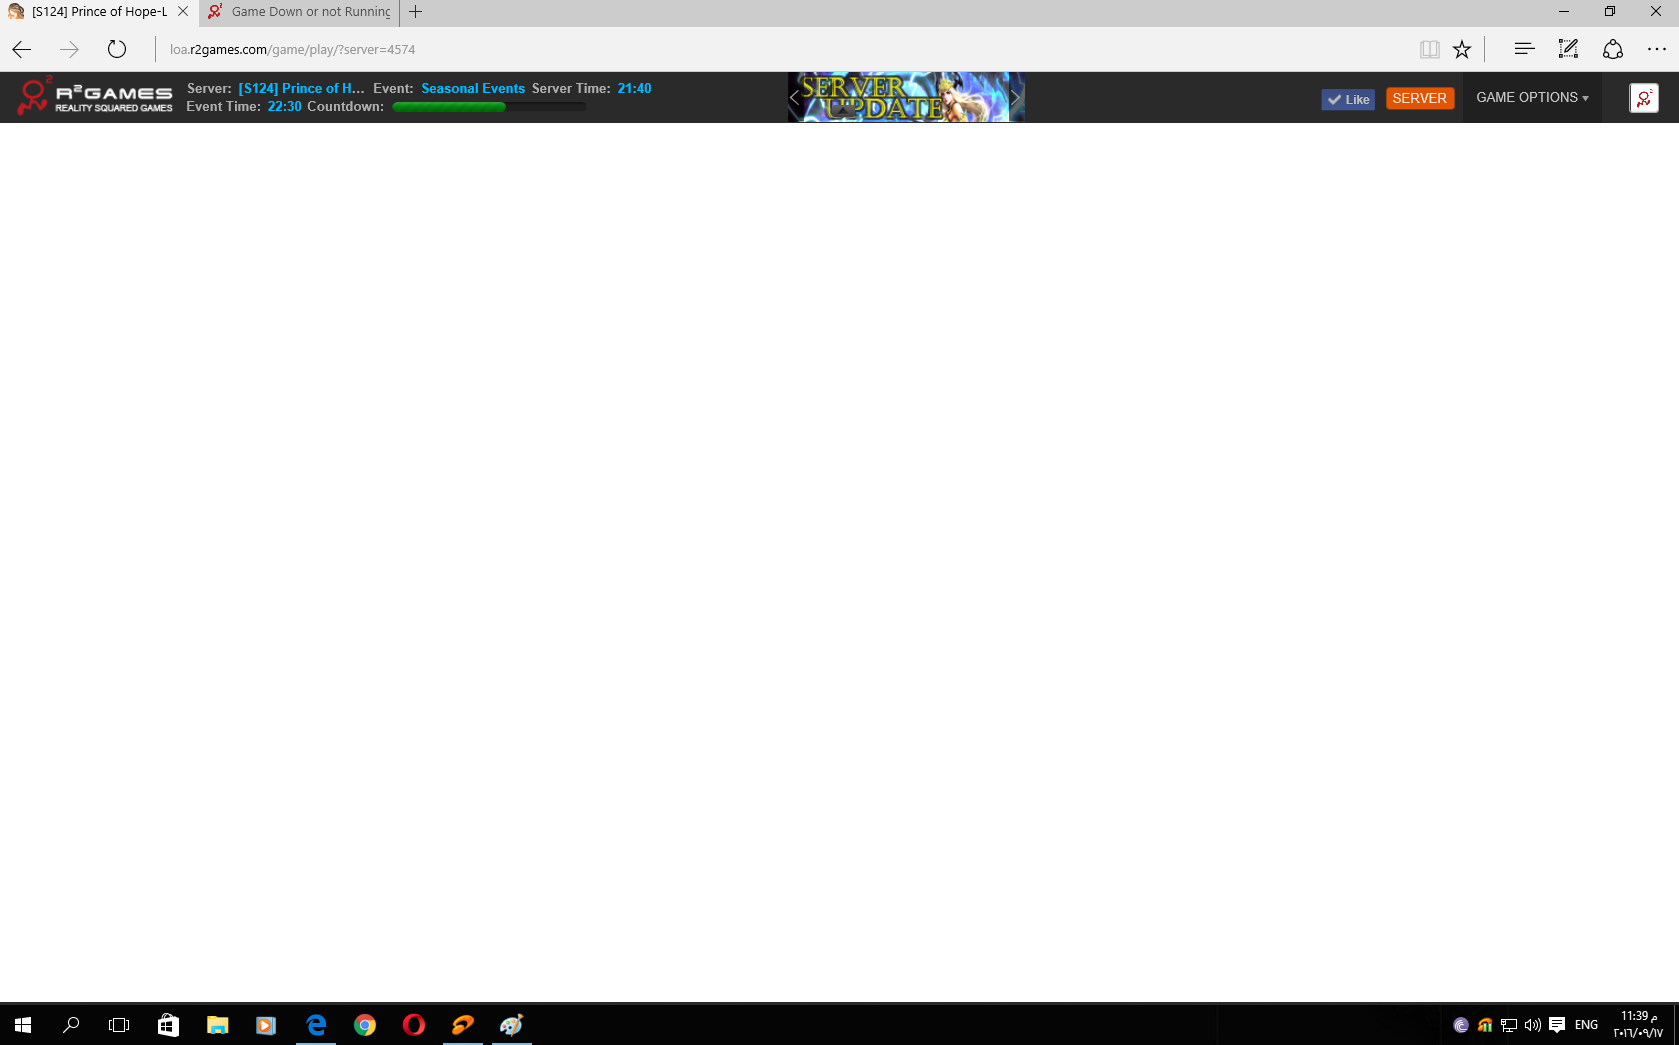Screen dimensions: 1679x1045
Task: Show next banner with right arrow
Action: (1015, 98)
